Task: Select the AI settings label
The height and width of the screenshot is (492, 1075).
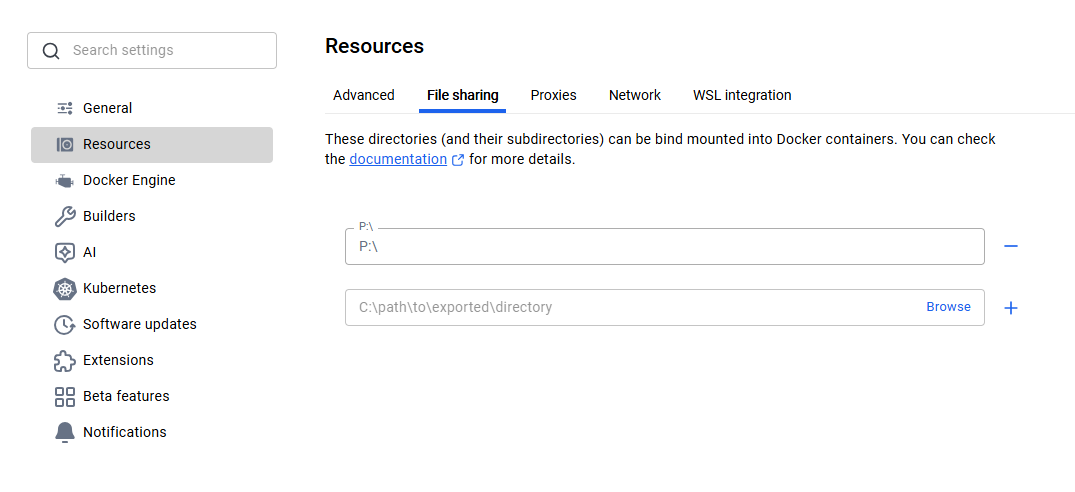Action: (x=89, y=252)
